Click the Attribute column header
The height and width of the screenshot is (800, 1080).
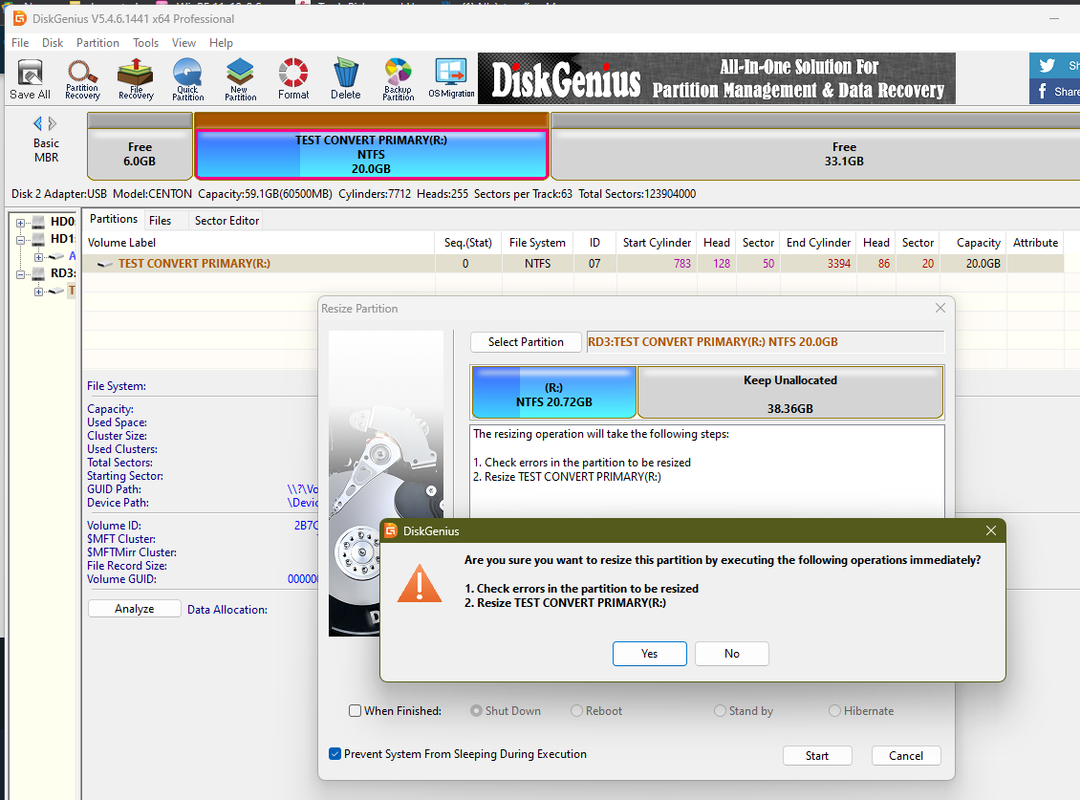(x=1035, y=243)
